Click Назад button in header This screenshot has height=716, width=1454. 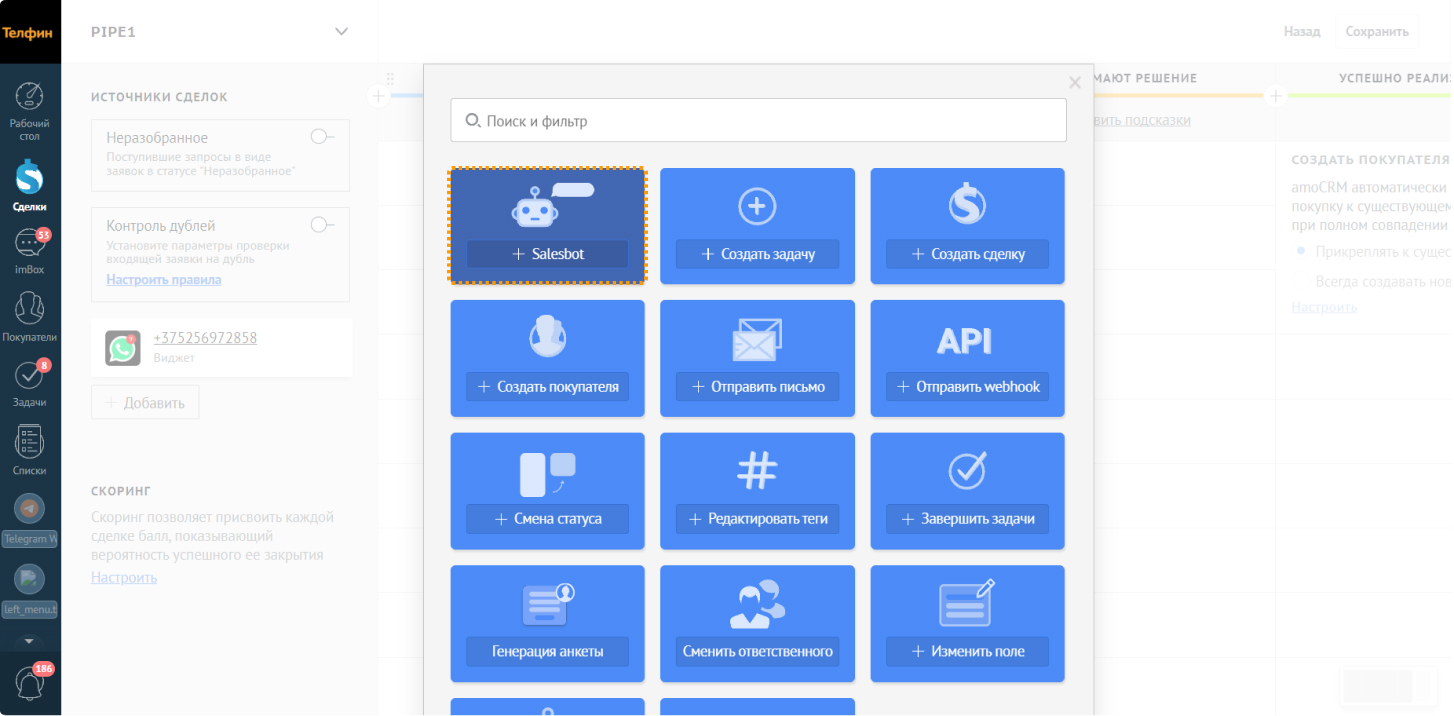coord(1301,32)
